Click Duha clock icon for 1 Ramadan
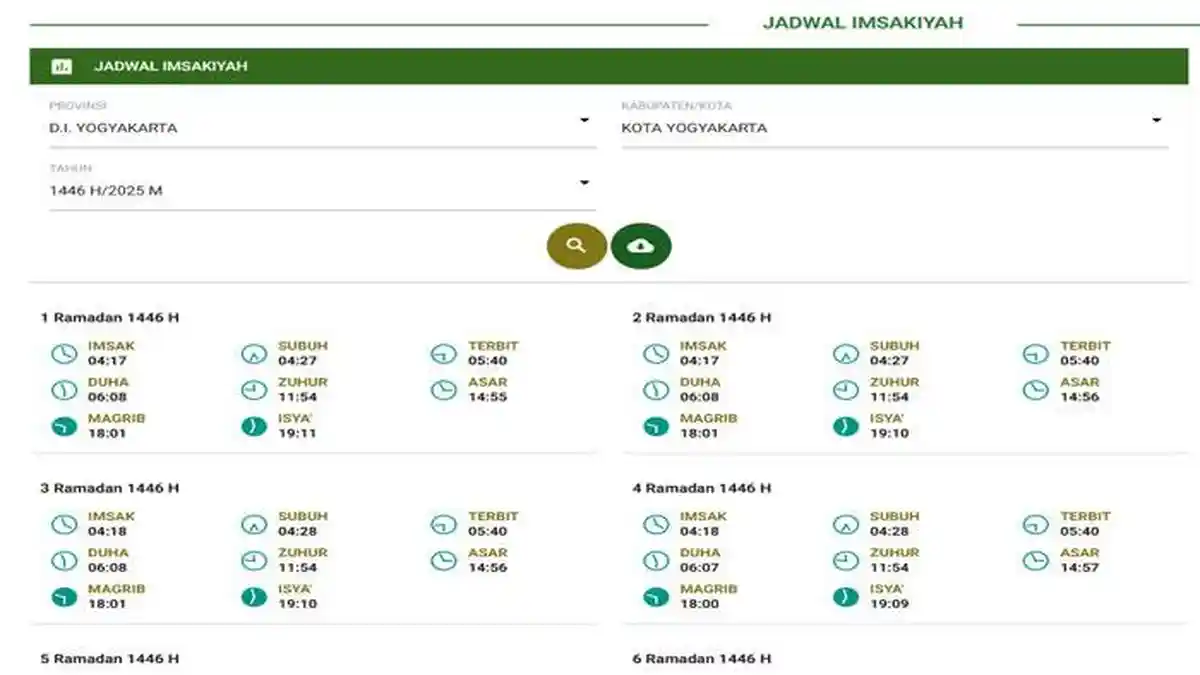1200x675 pixels. coord(64,390)
